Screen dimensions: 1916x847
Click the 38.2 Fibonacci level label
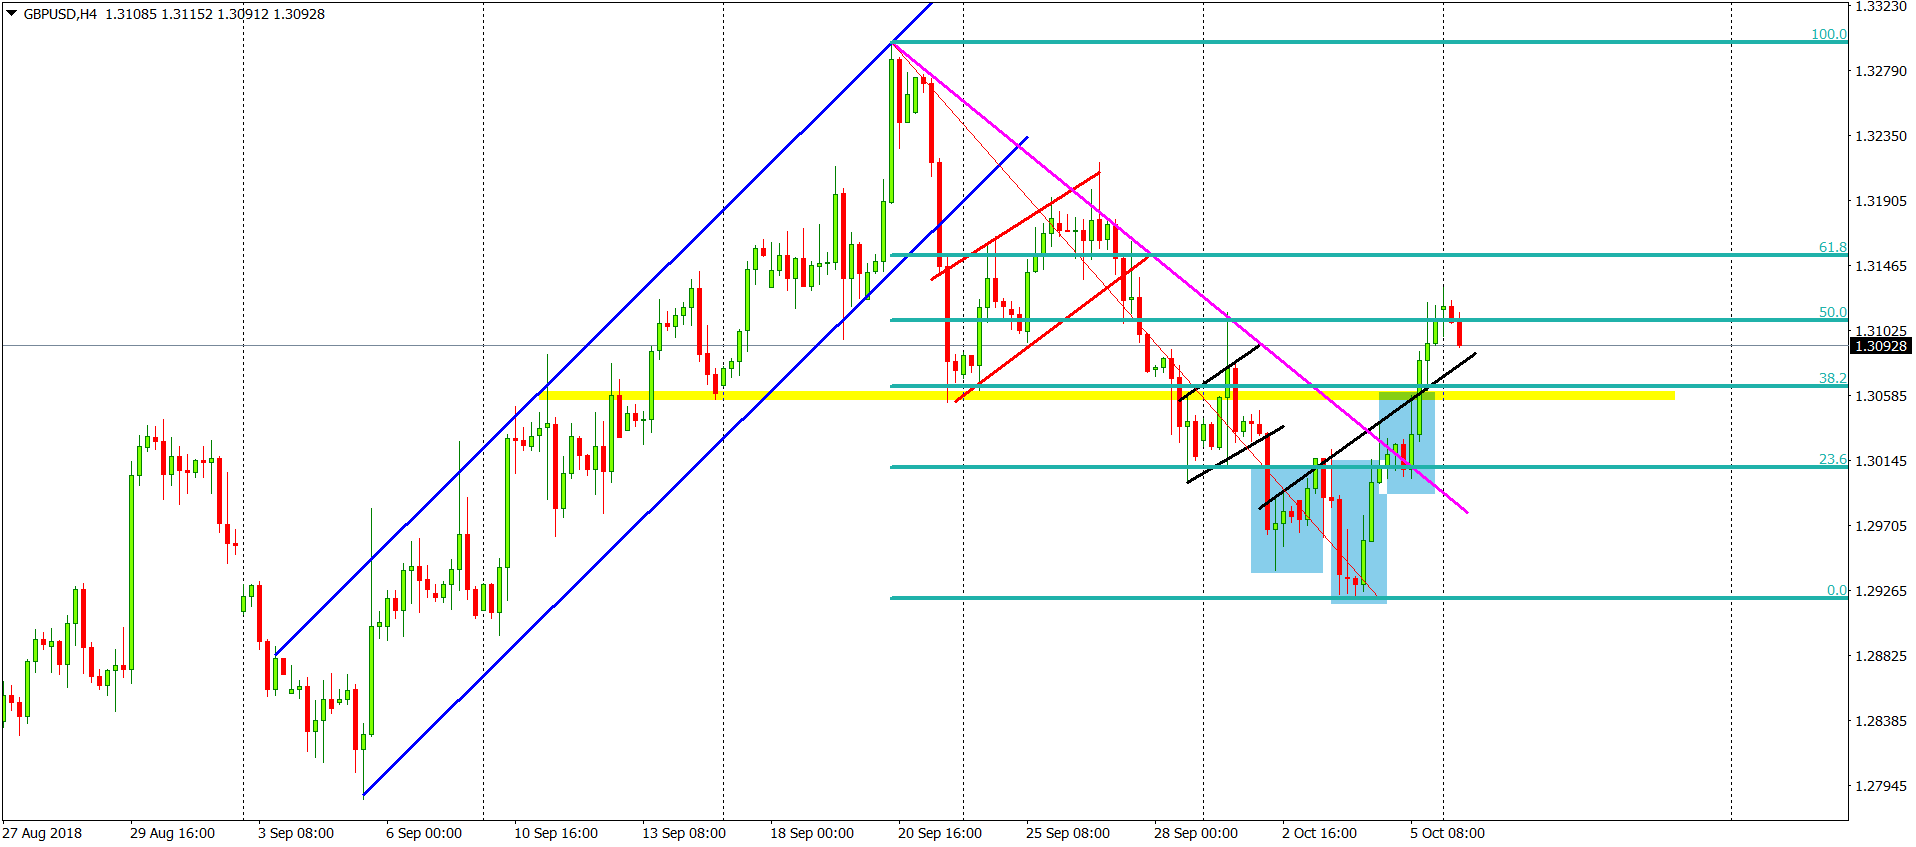click(1833, 378)
